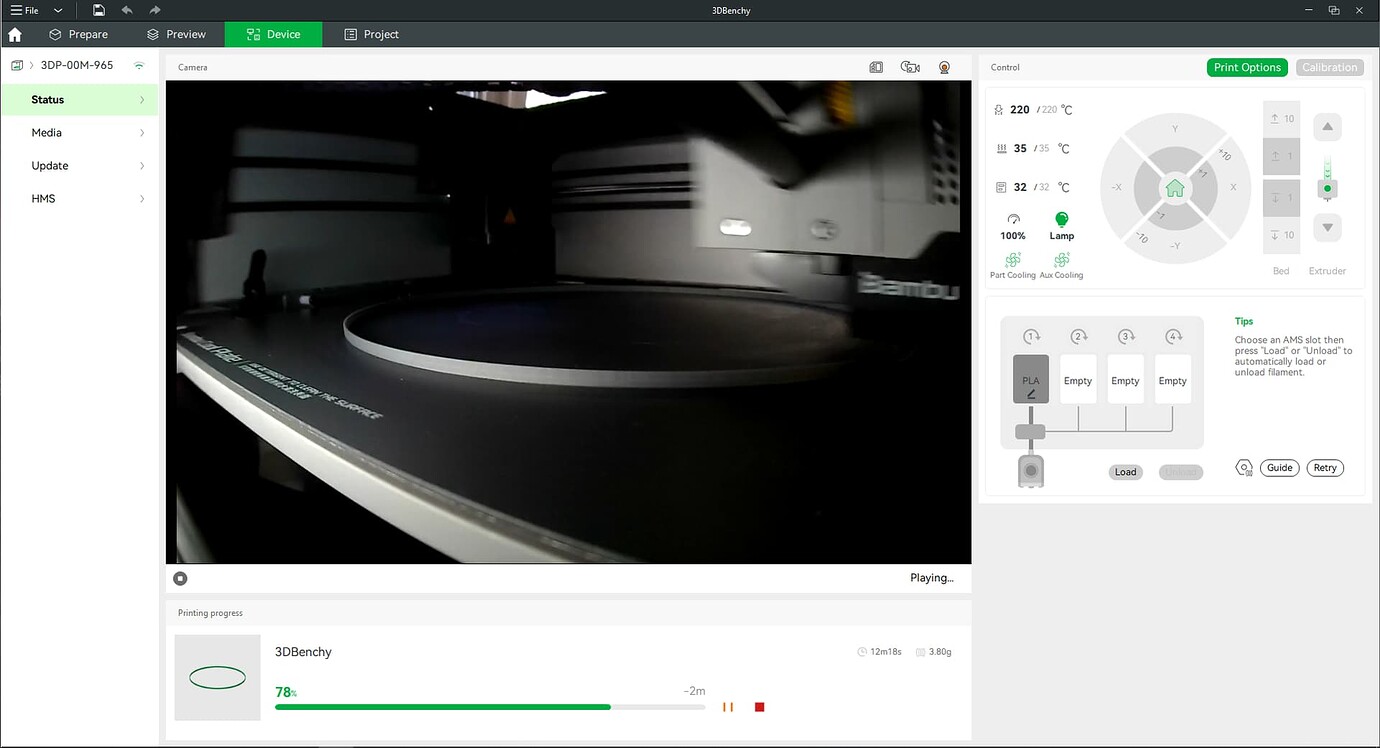Screen dimensions: 1380x748
Task: Click the AMS slot 4 refresh icon
Action: 1174,337
